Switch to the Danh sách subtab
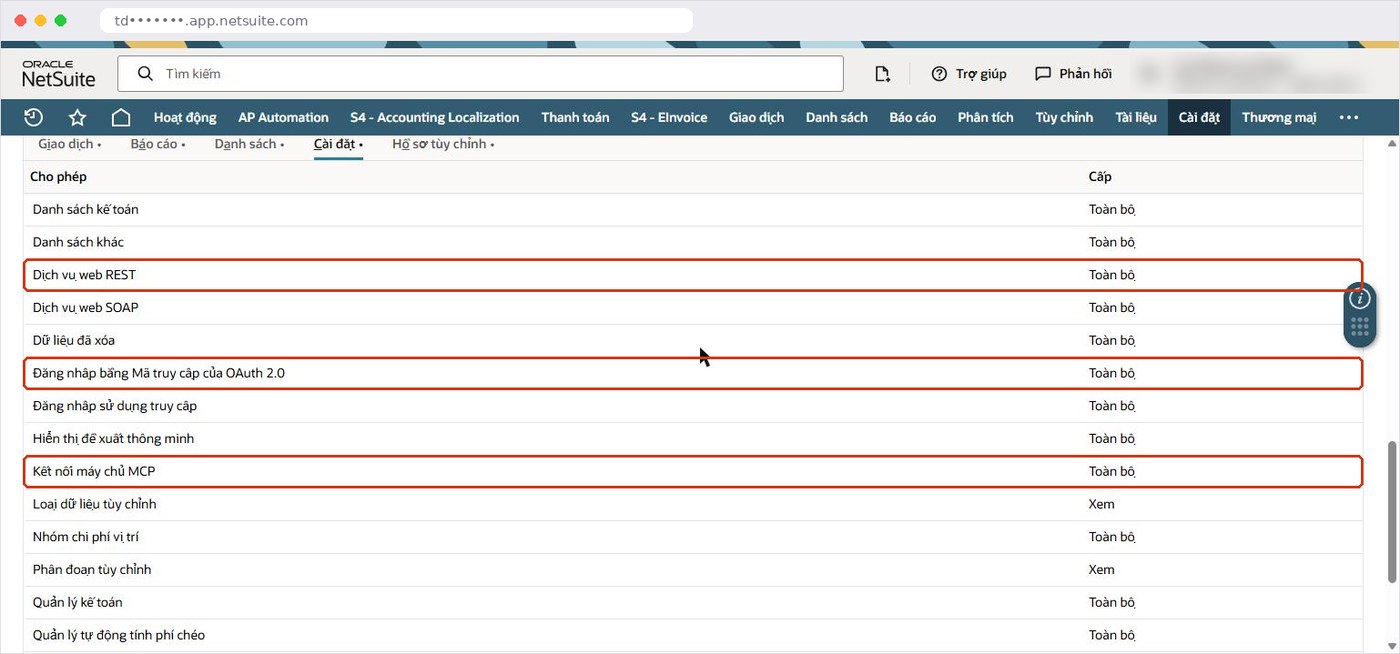This screenshot has width=1400, height=654. pyautogui.click(x=249, y=144)
